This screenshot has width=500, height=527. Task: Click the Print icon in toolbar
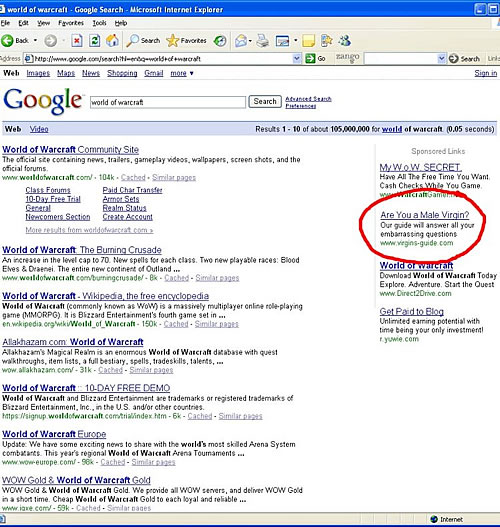pyautogui.click(x=262, y=41)
